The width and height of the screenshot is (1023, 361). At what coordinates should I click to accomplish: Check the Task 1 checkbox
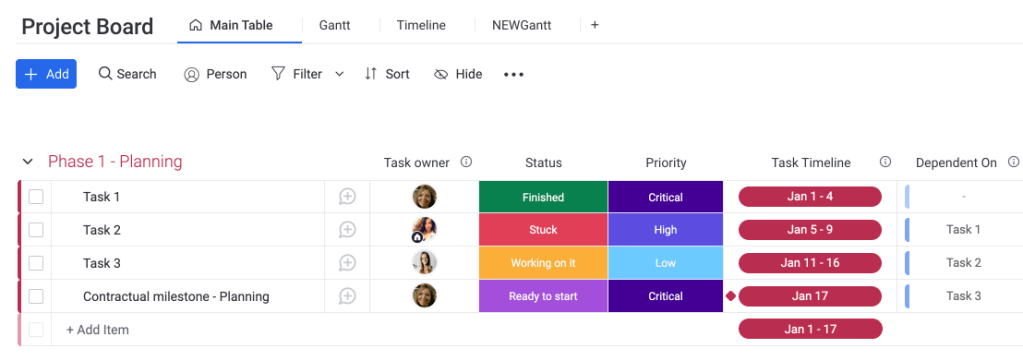36,196
